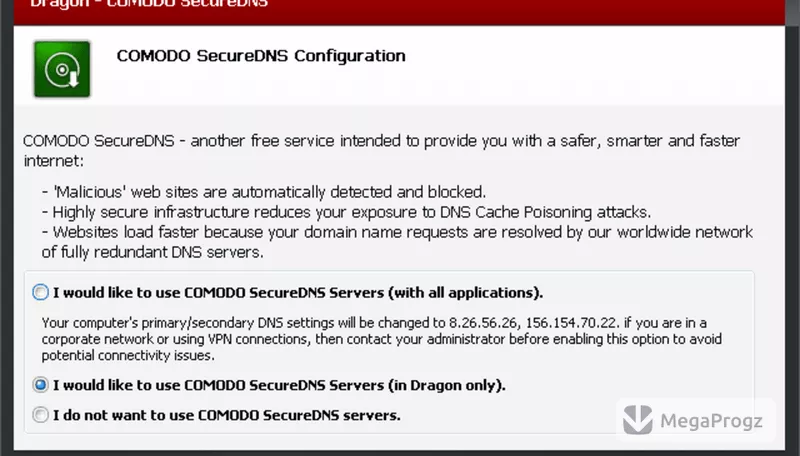Select do not want SecureDNS servers option
The image size is (800, 456).
[x=40, y=415]
